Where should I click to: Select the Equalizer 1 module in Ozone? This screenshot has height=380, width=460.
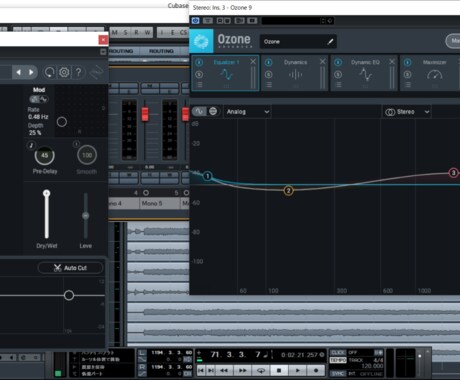click(226, 74)
